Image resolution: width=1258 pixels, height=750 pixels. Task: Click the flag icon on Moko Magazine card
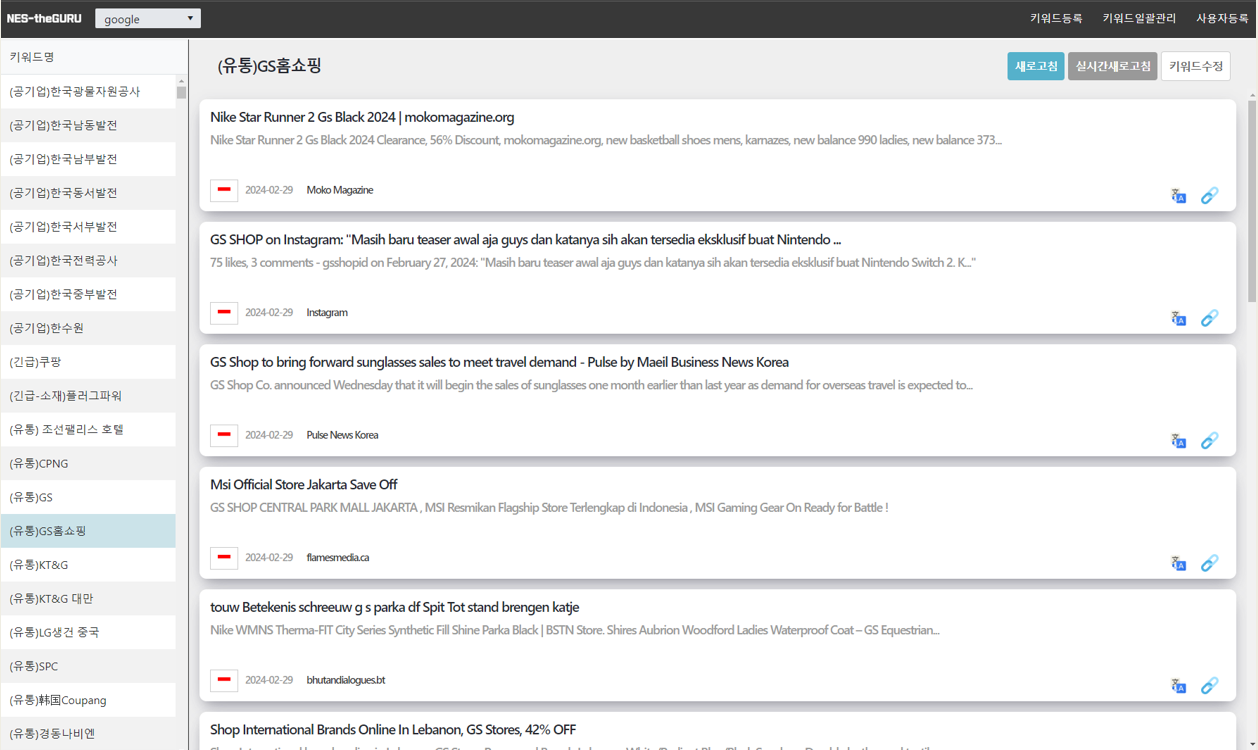(224, 190)
